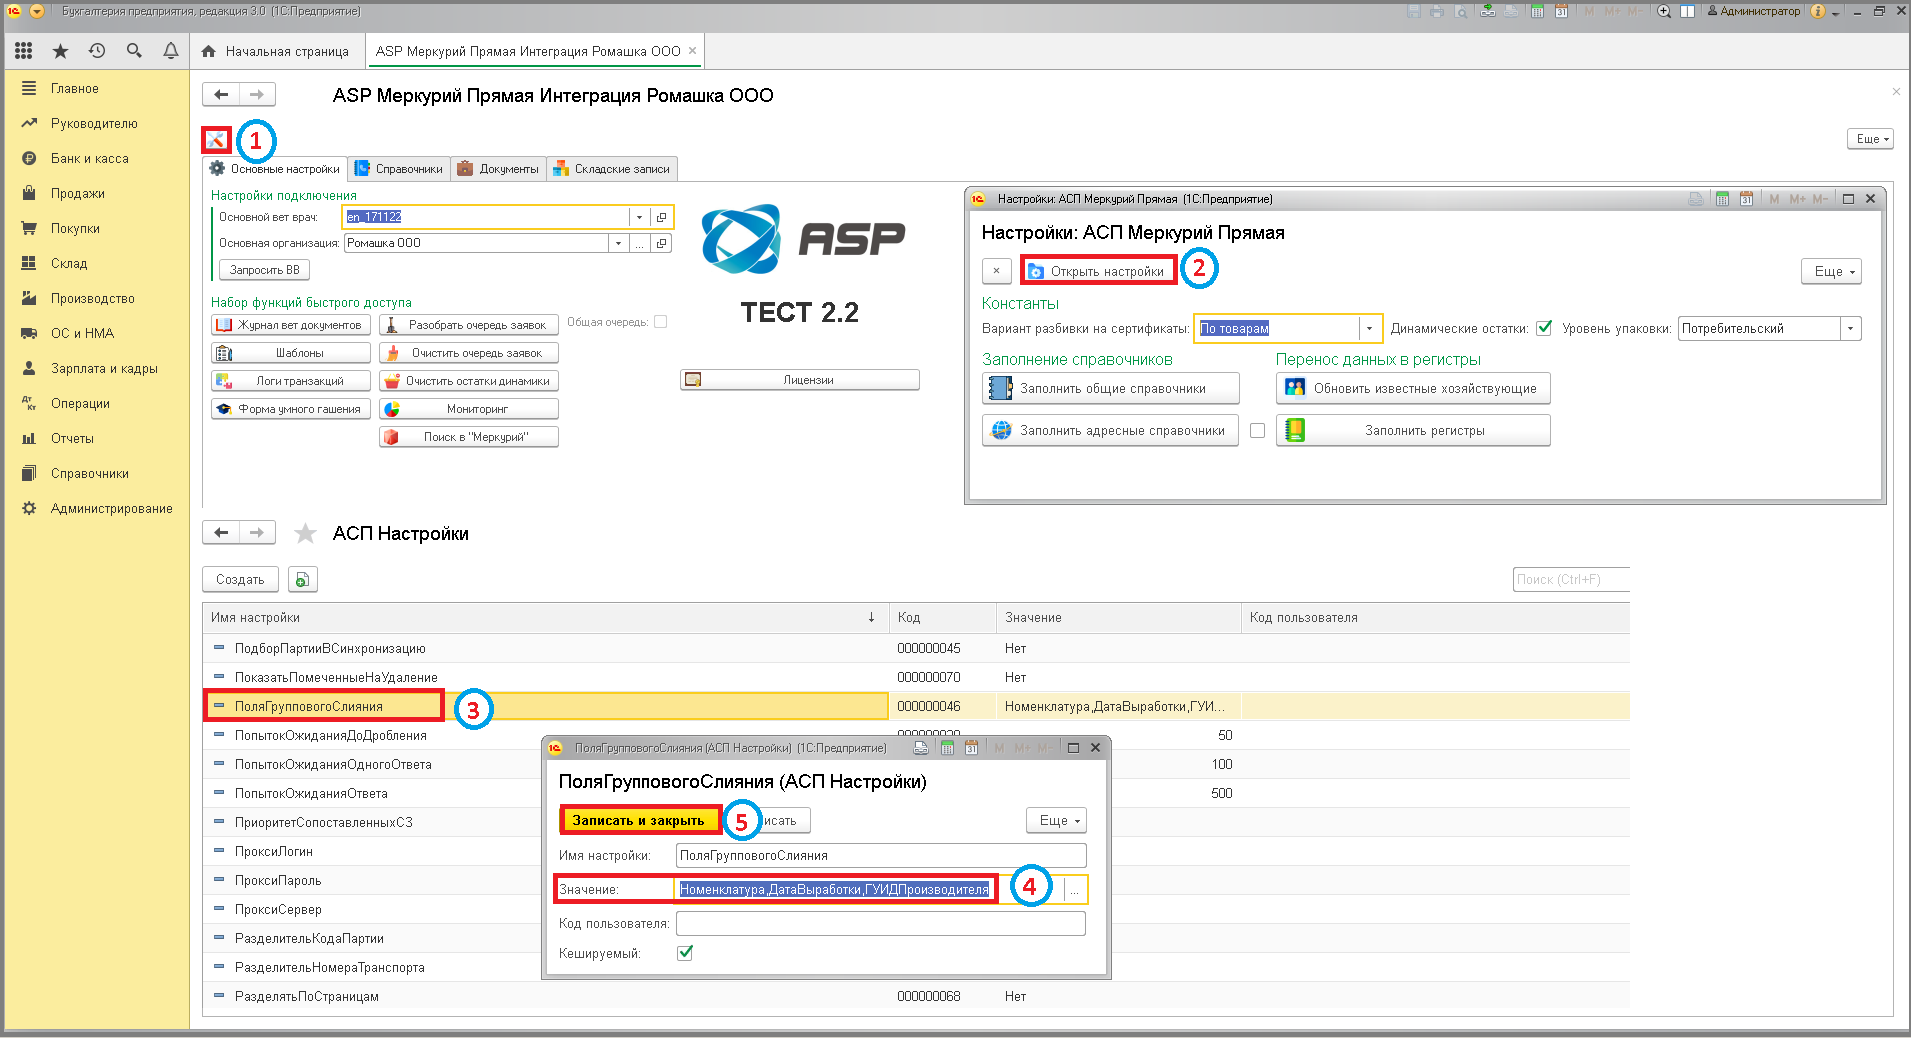Screen dimensions: 1911x1038
Task: Open History clock icon in top toolbar
Action: click(x=97, y=50)
